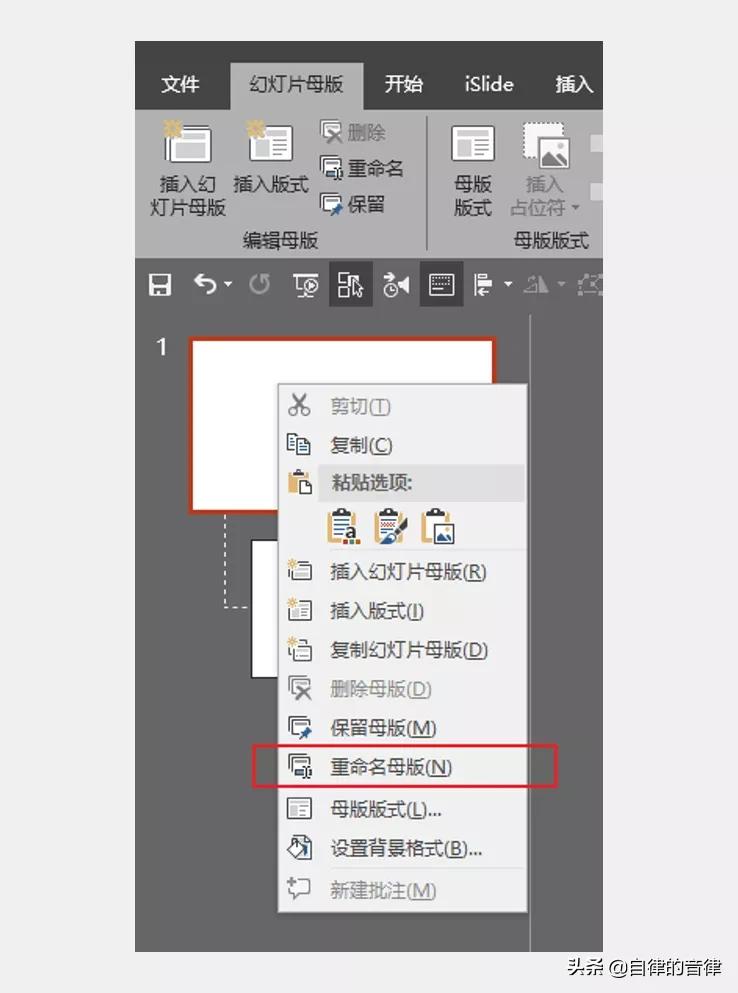The image size is (738, 993).
Task: Click the ribbon 重命名 button
Action: coord(362,168)
